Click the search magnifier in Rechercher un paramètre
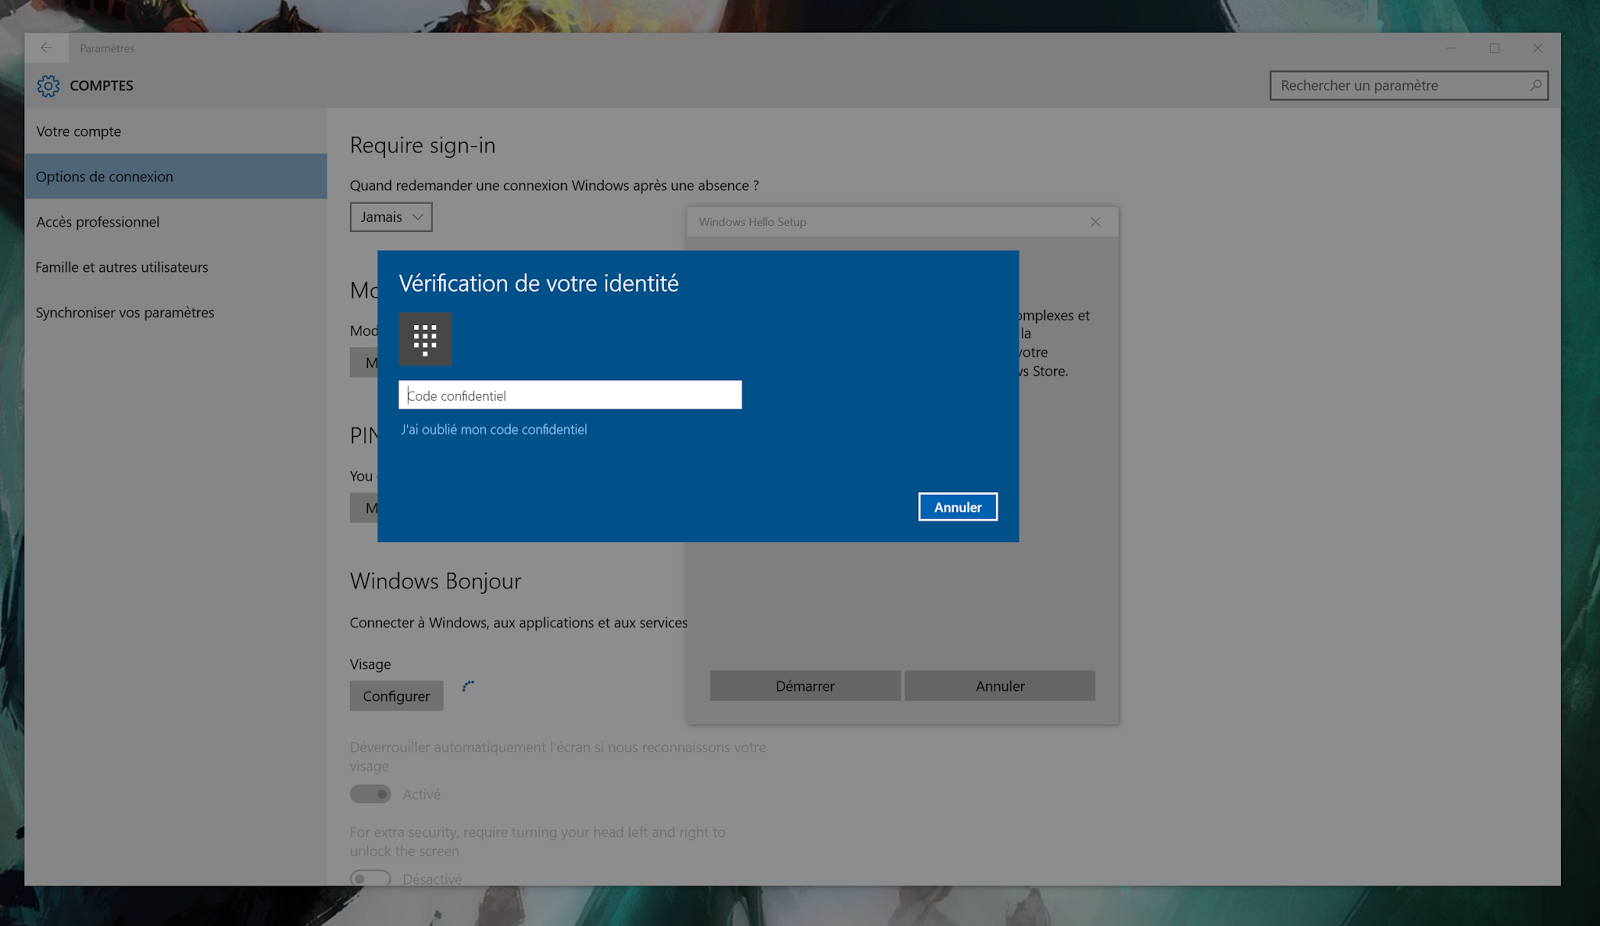The width and height of the screenshot is (1600, 926). coord(1534,86)
